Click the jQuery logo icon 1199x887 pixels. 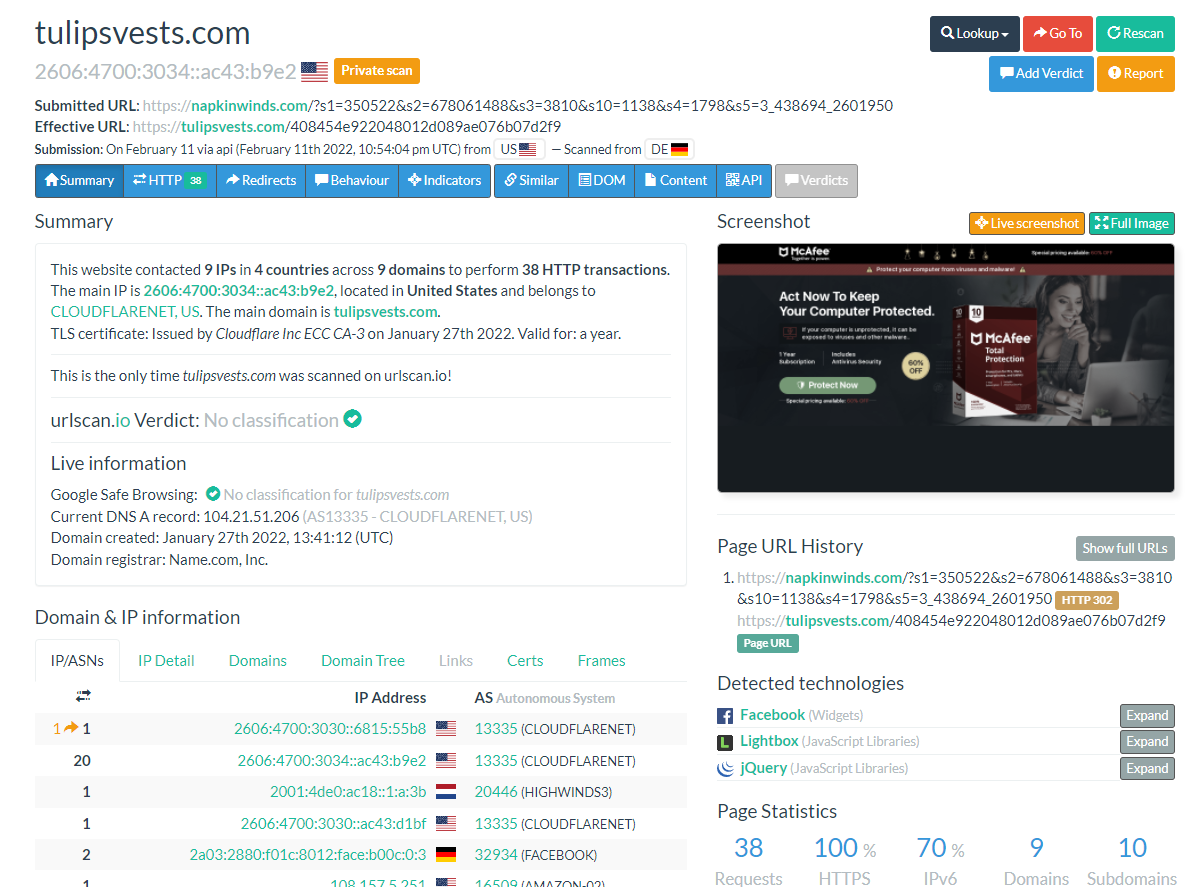[726, 769]
